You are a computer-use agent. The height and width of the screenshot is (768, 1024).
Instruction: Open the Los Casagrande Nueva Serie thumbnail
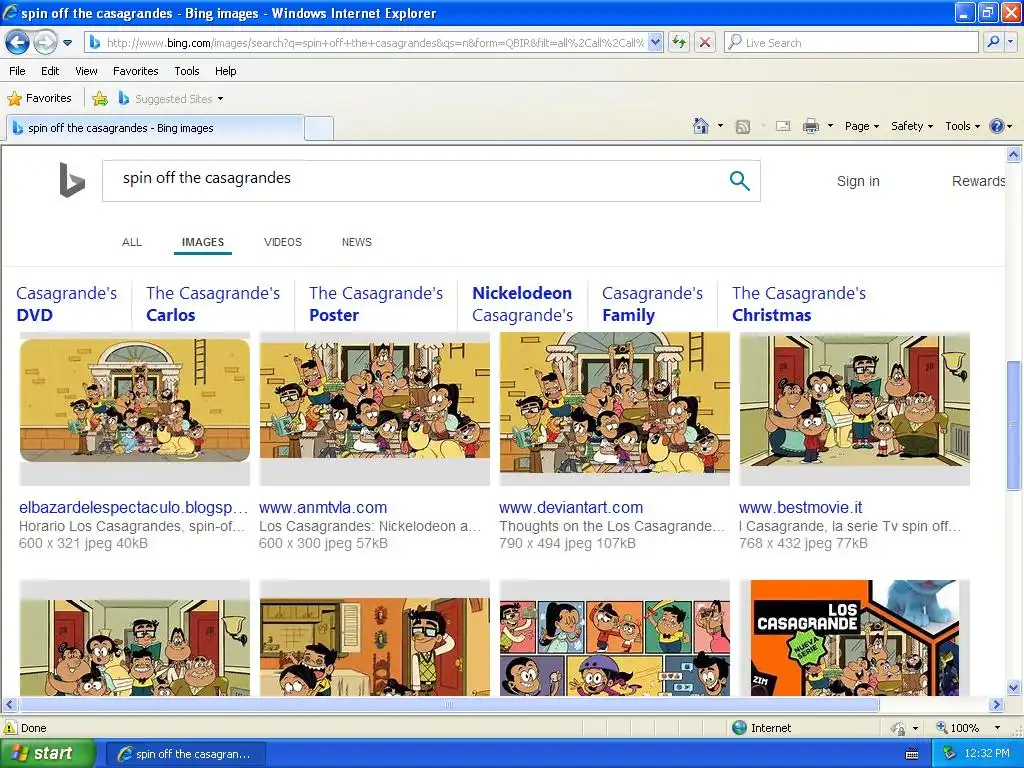tap(855, 637)
